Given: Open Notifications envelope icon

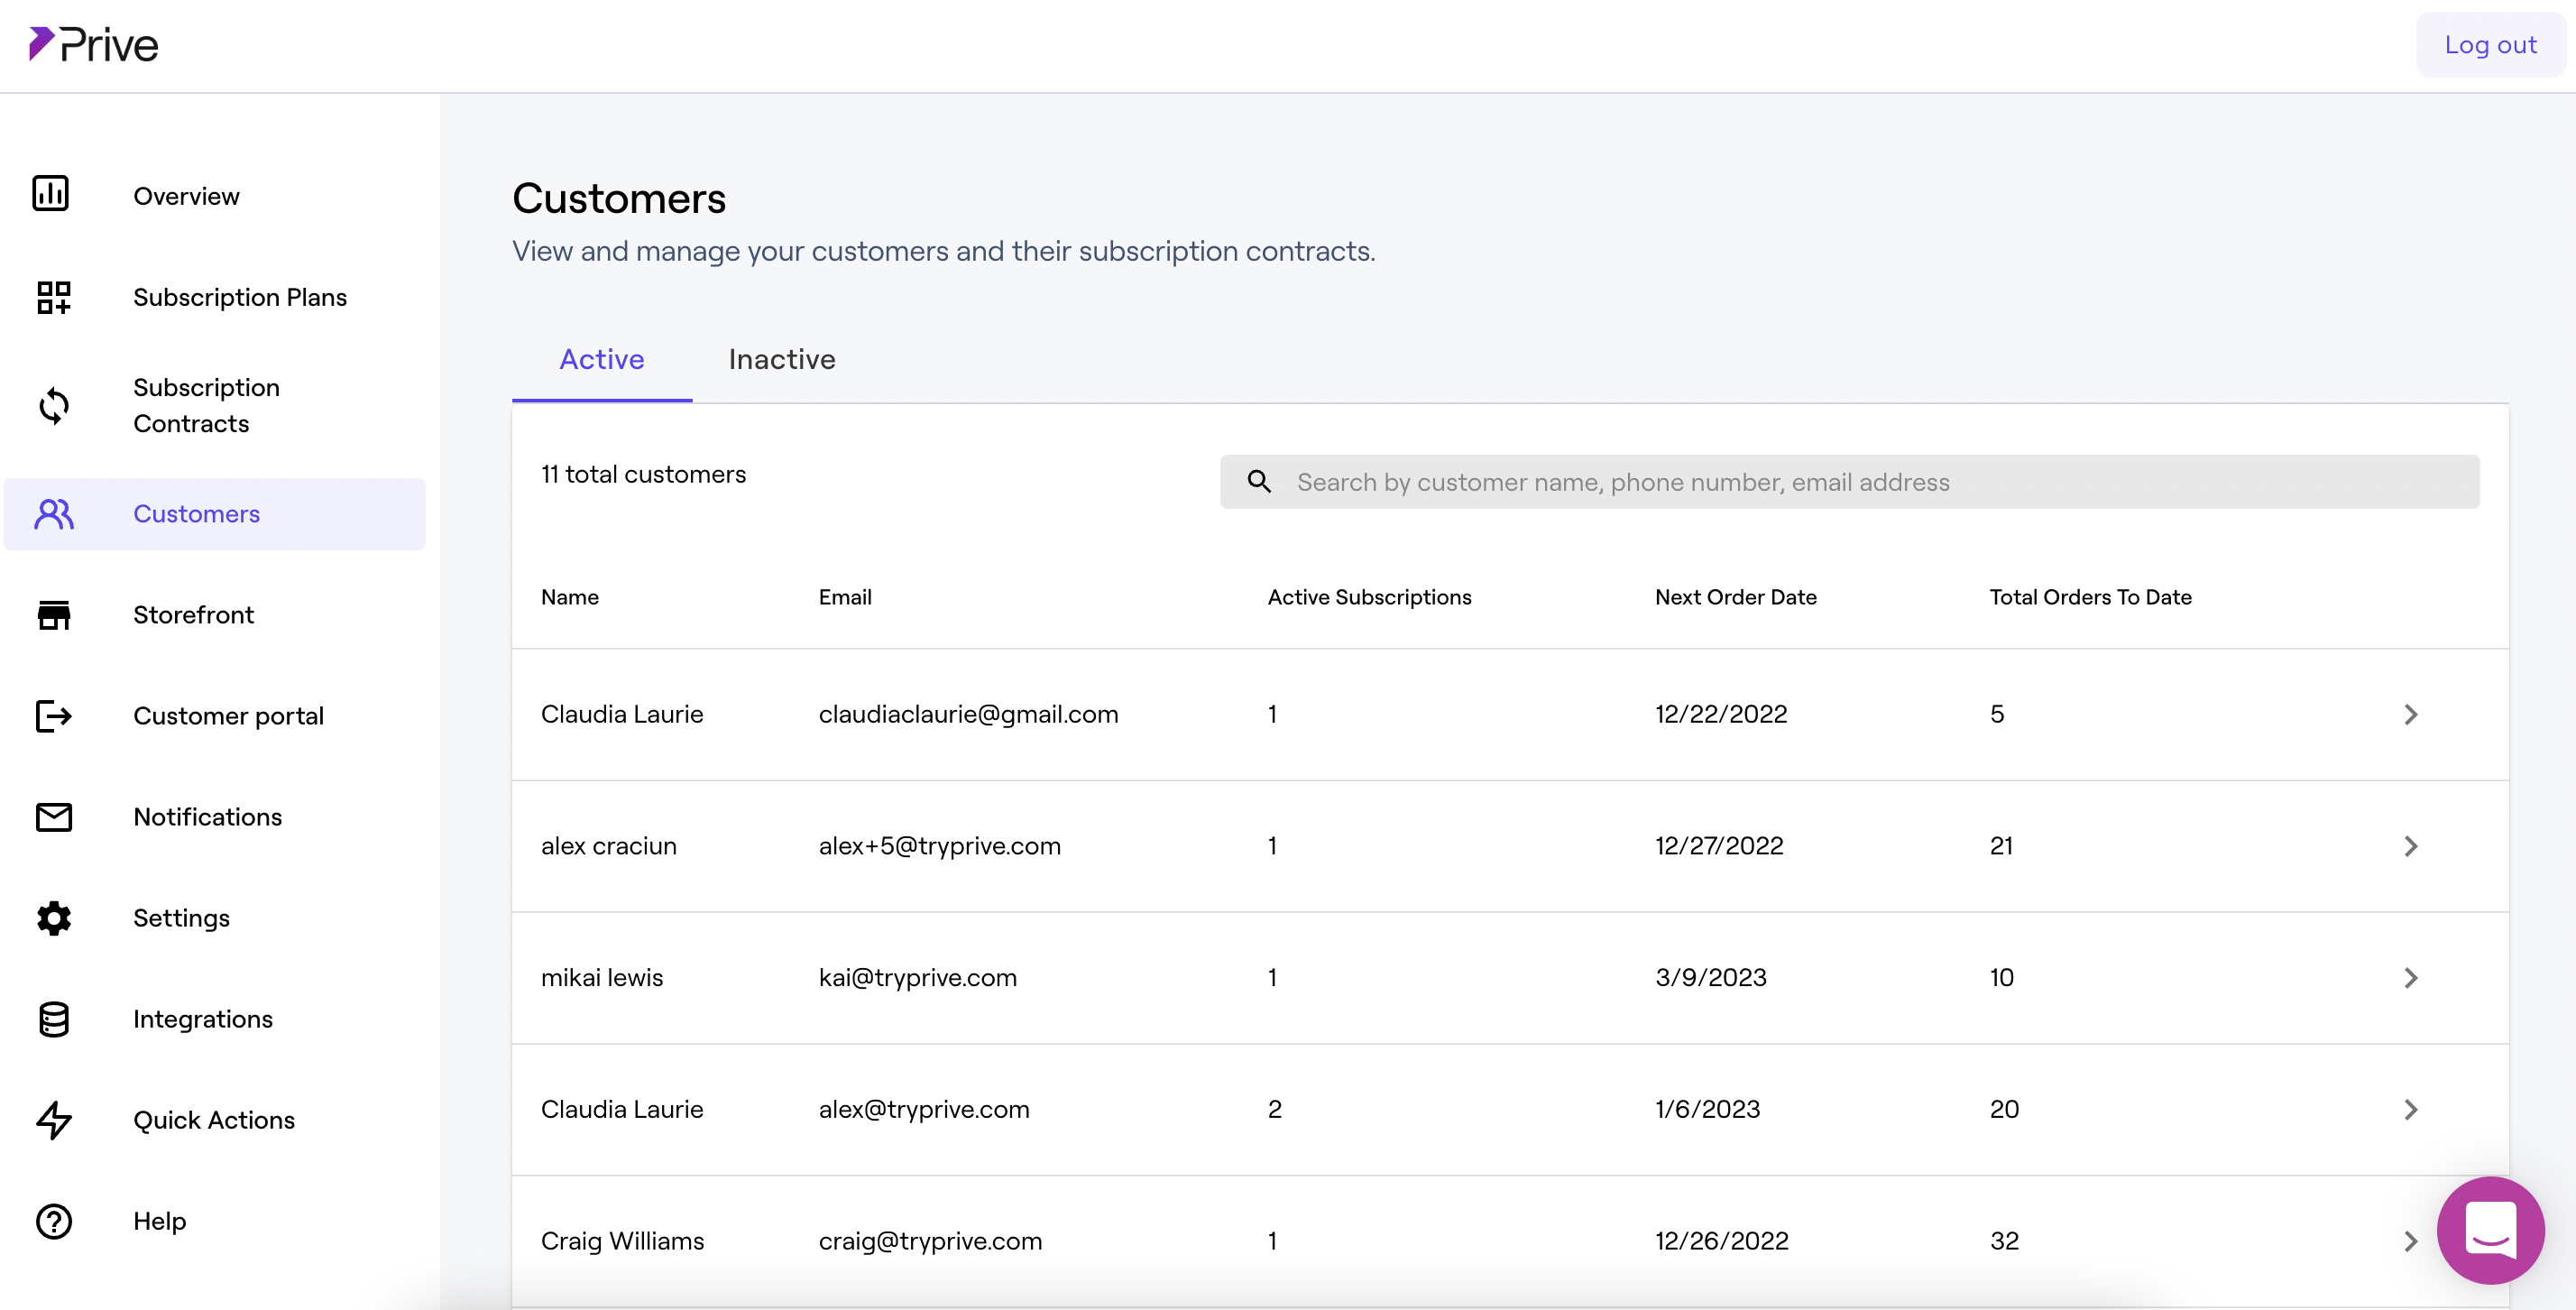Looking at the screenshot, I should (54, 817).
